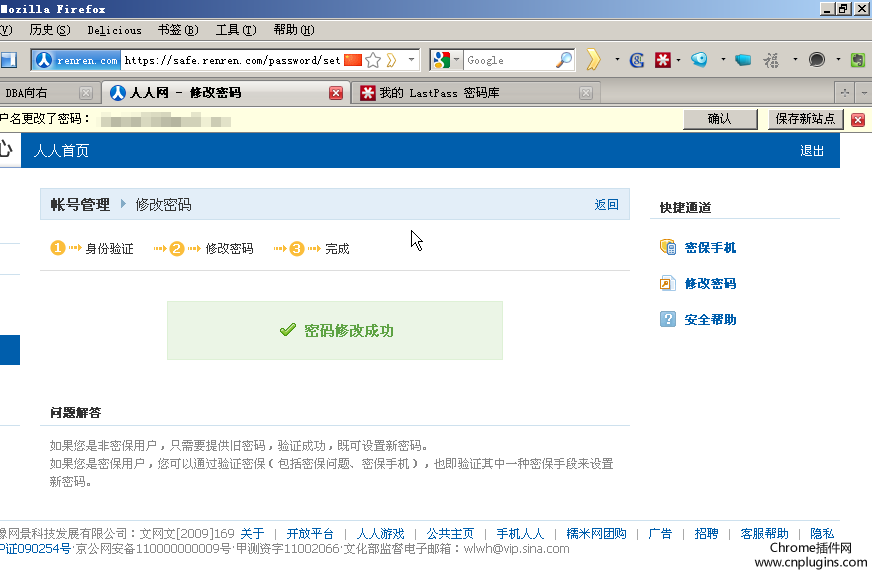Click the 广告 footer link
Viewport: 872px width, 575px height.
[660, 534]
